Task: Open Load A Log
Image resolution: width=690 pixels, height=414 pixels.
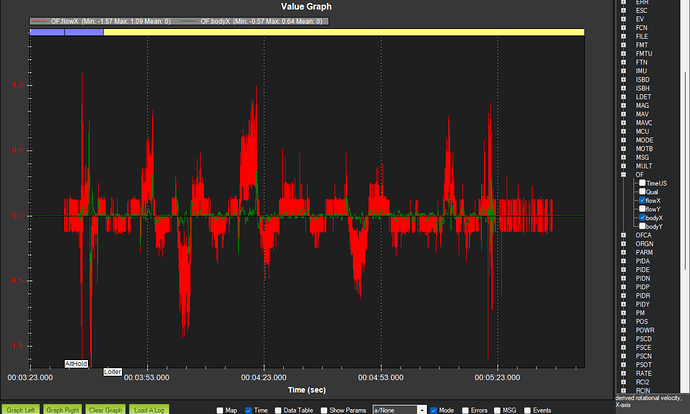Action: click(149, 410)
